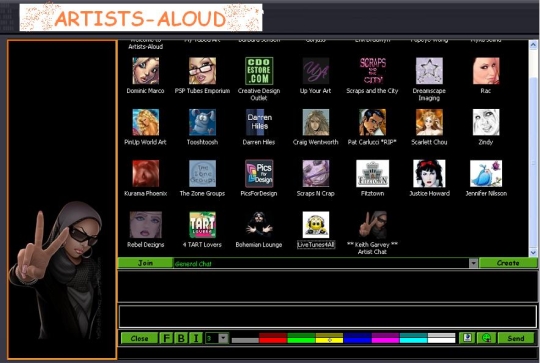Click the Artists-Aloud banner logo
This screenshot has height=363, width=540.
(141, 18)
